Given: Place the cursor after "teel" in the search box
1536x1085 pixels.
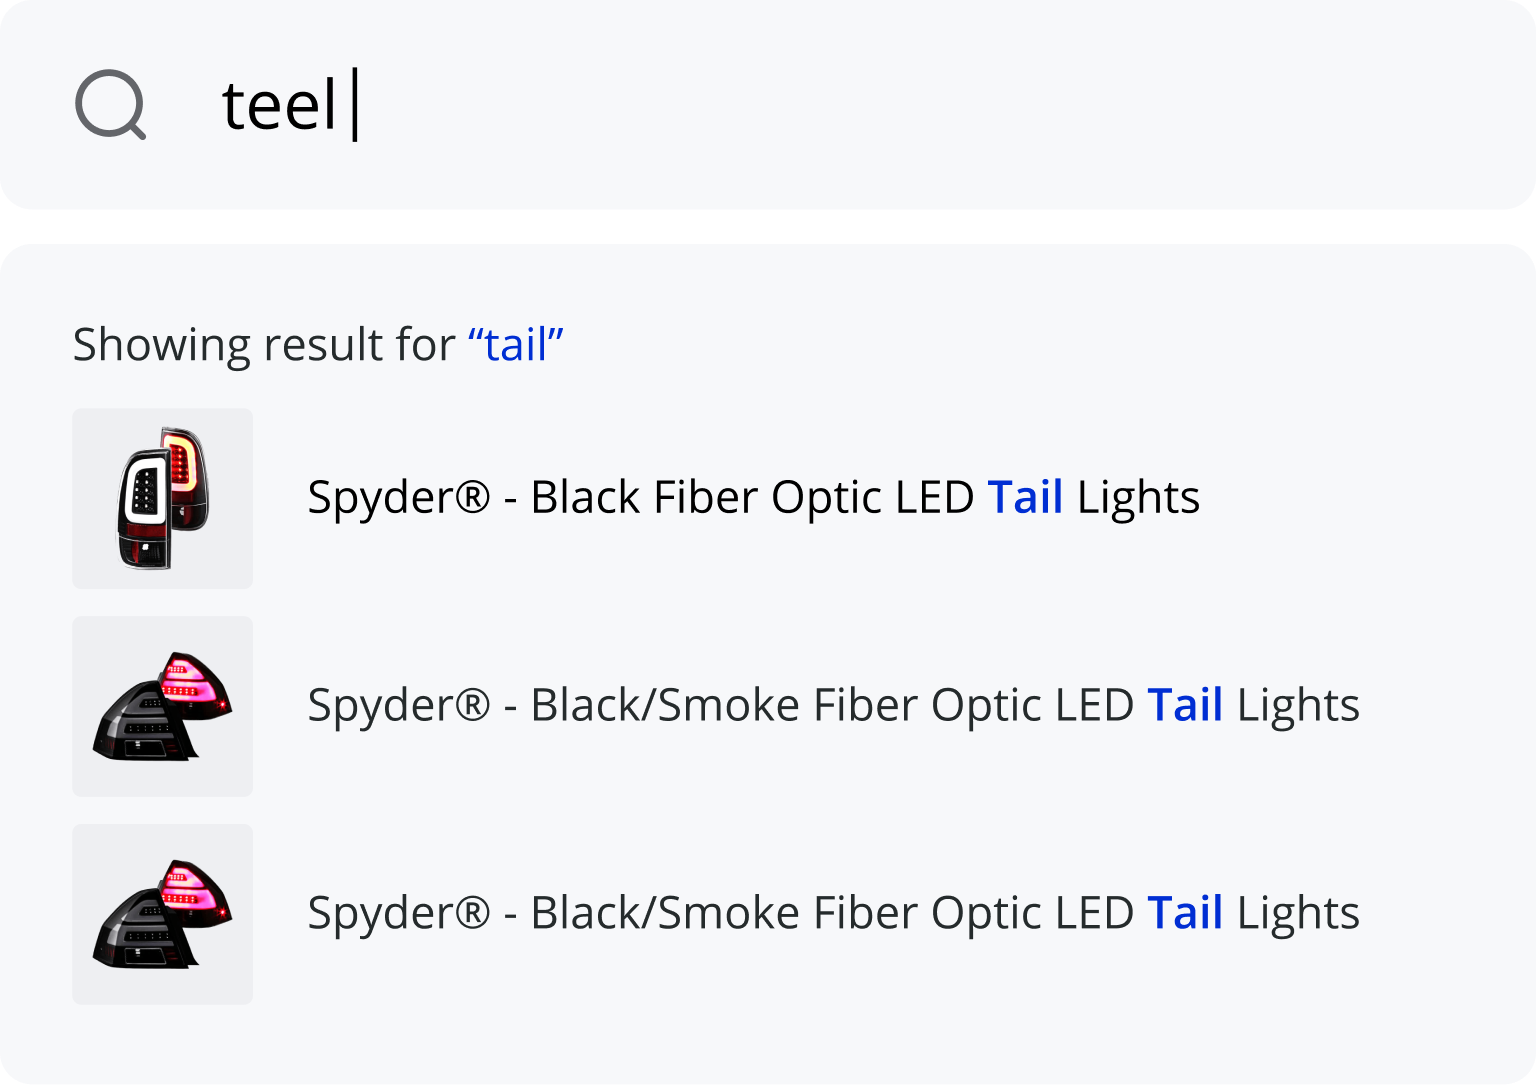Looking at the screenshot, I should pyautogui.click(x=346, y=105).
